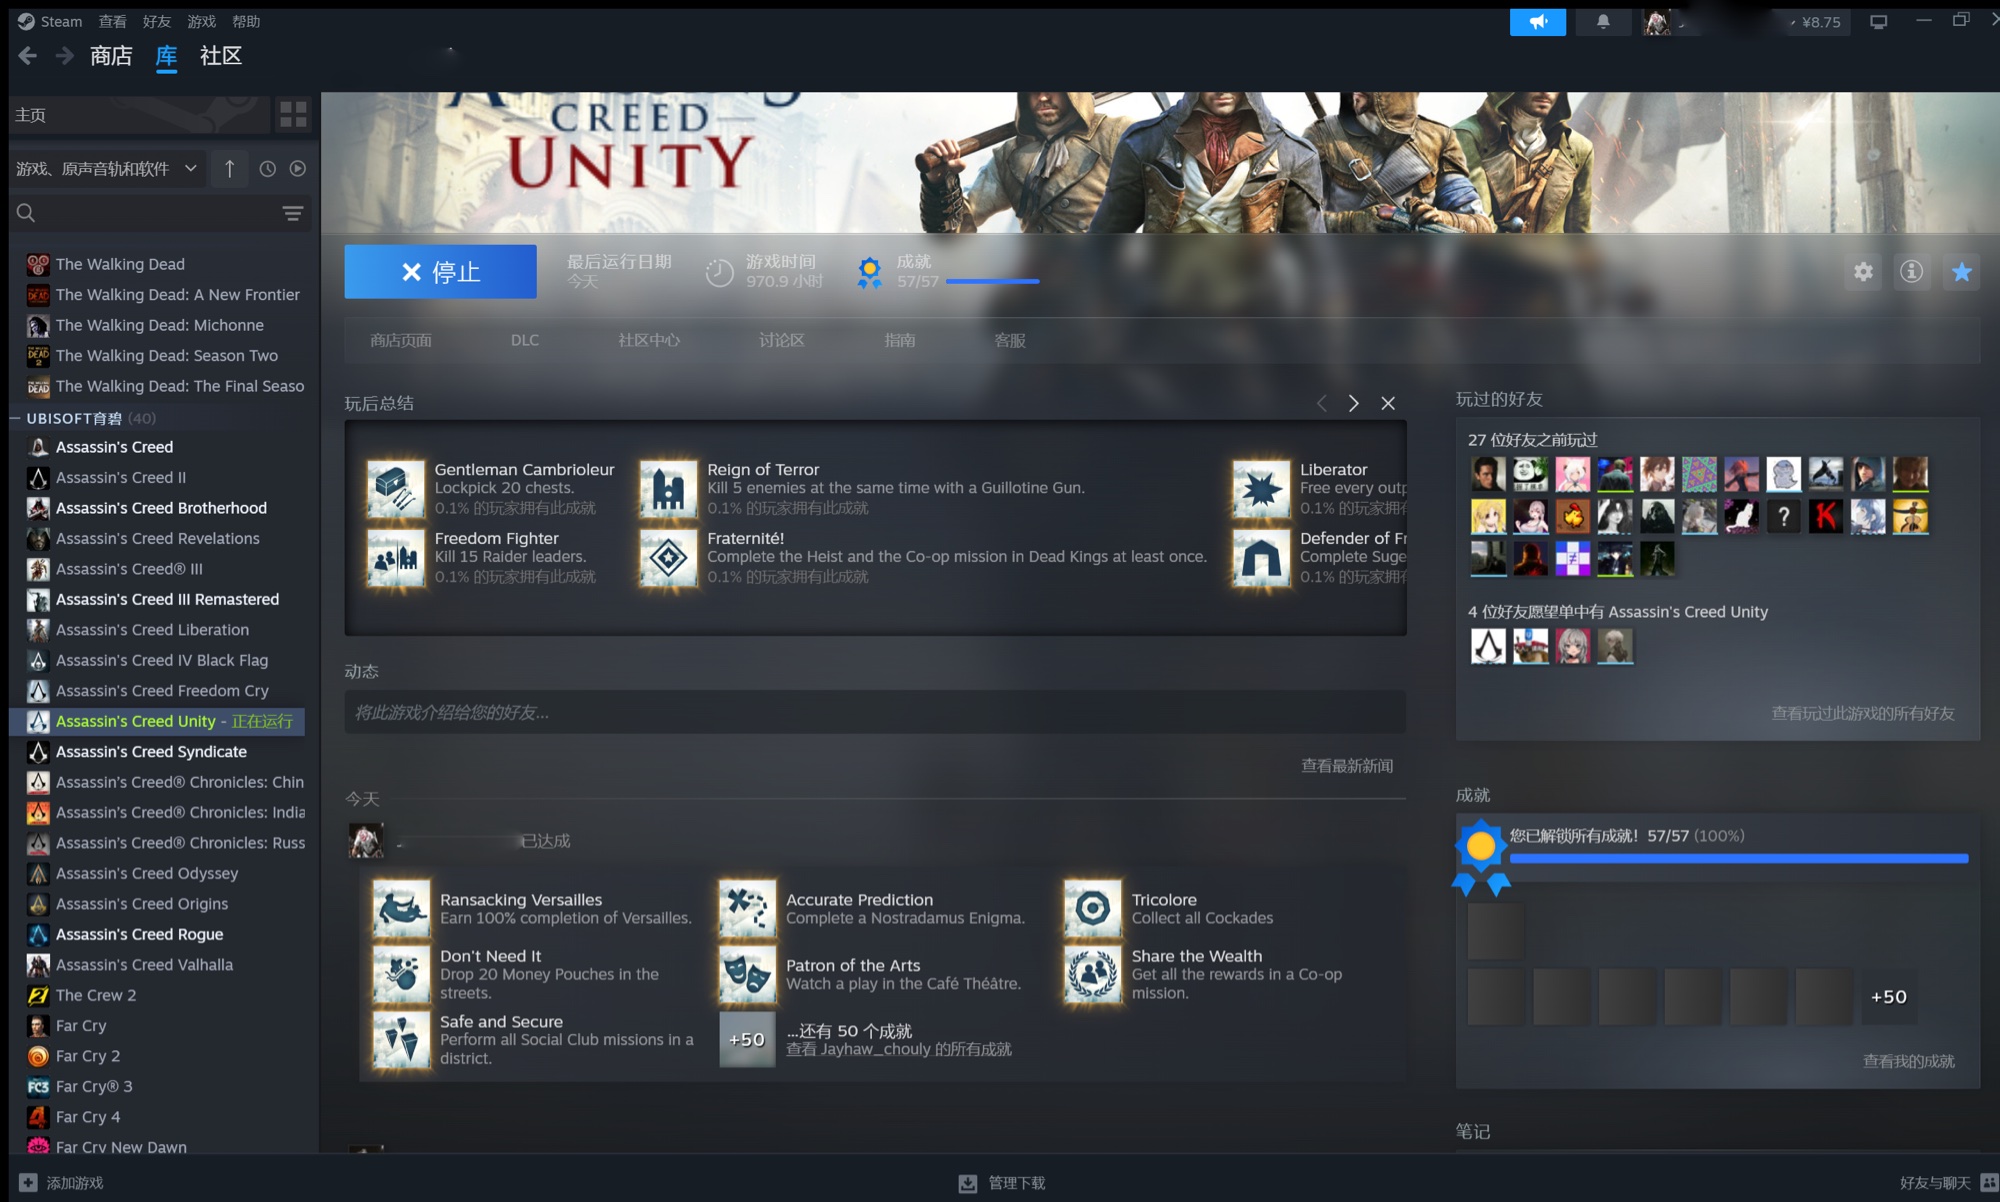The image size is (2000, 1202).
Task: Open the 帮助 menu
Action: click(x=246, y=21)
